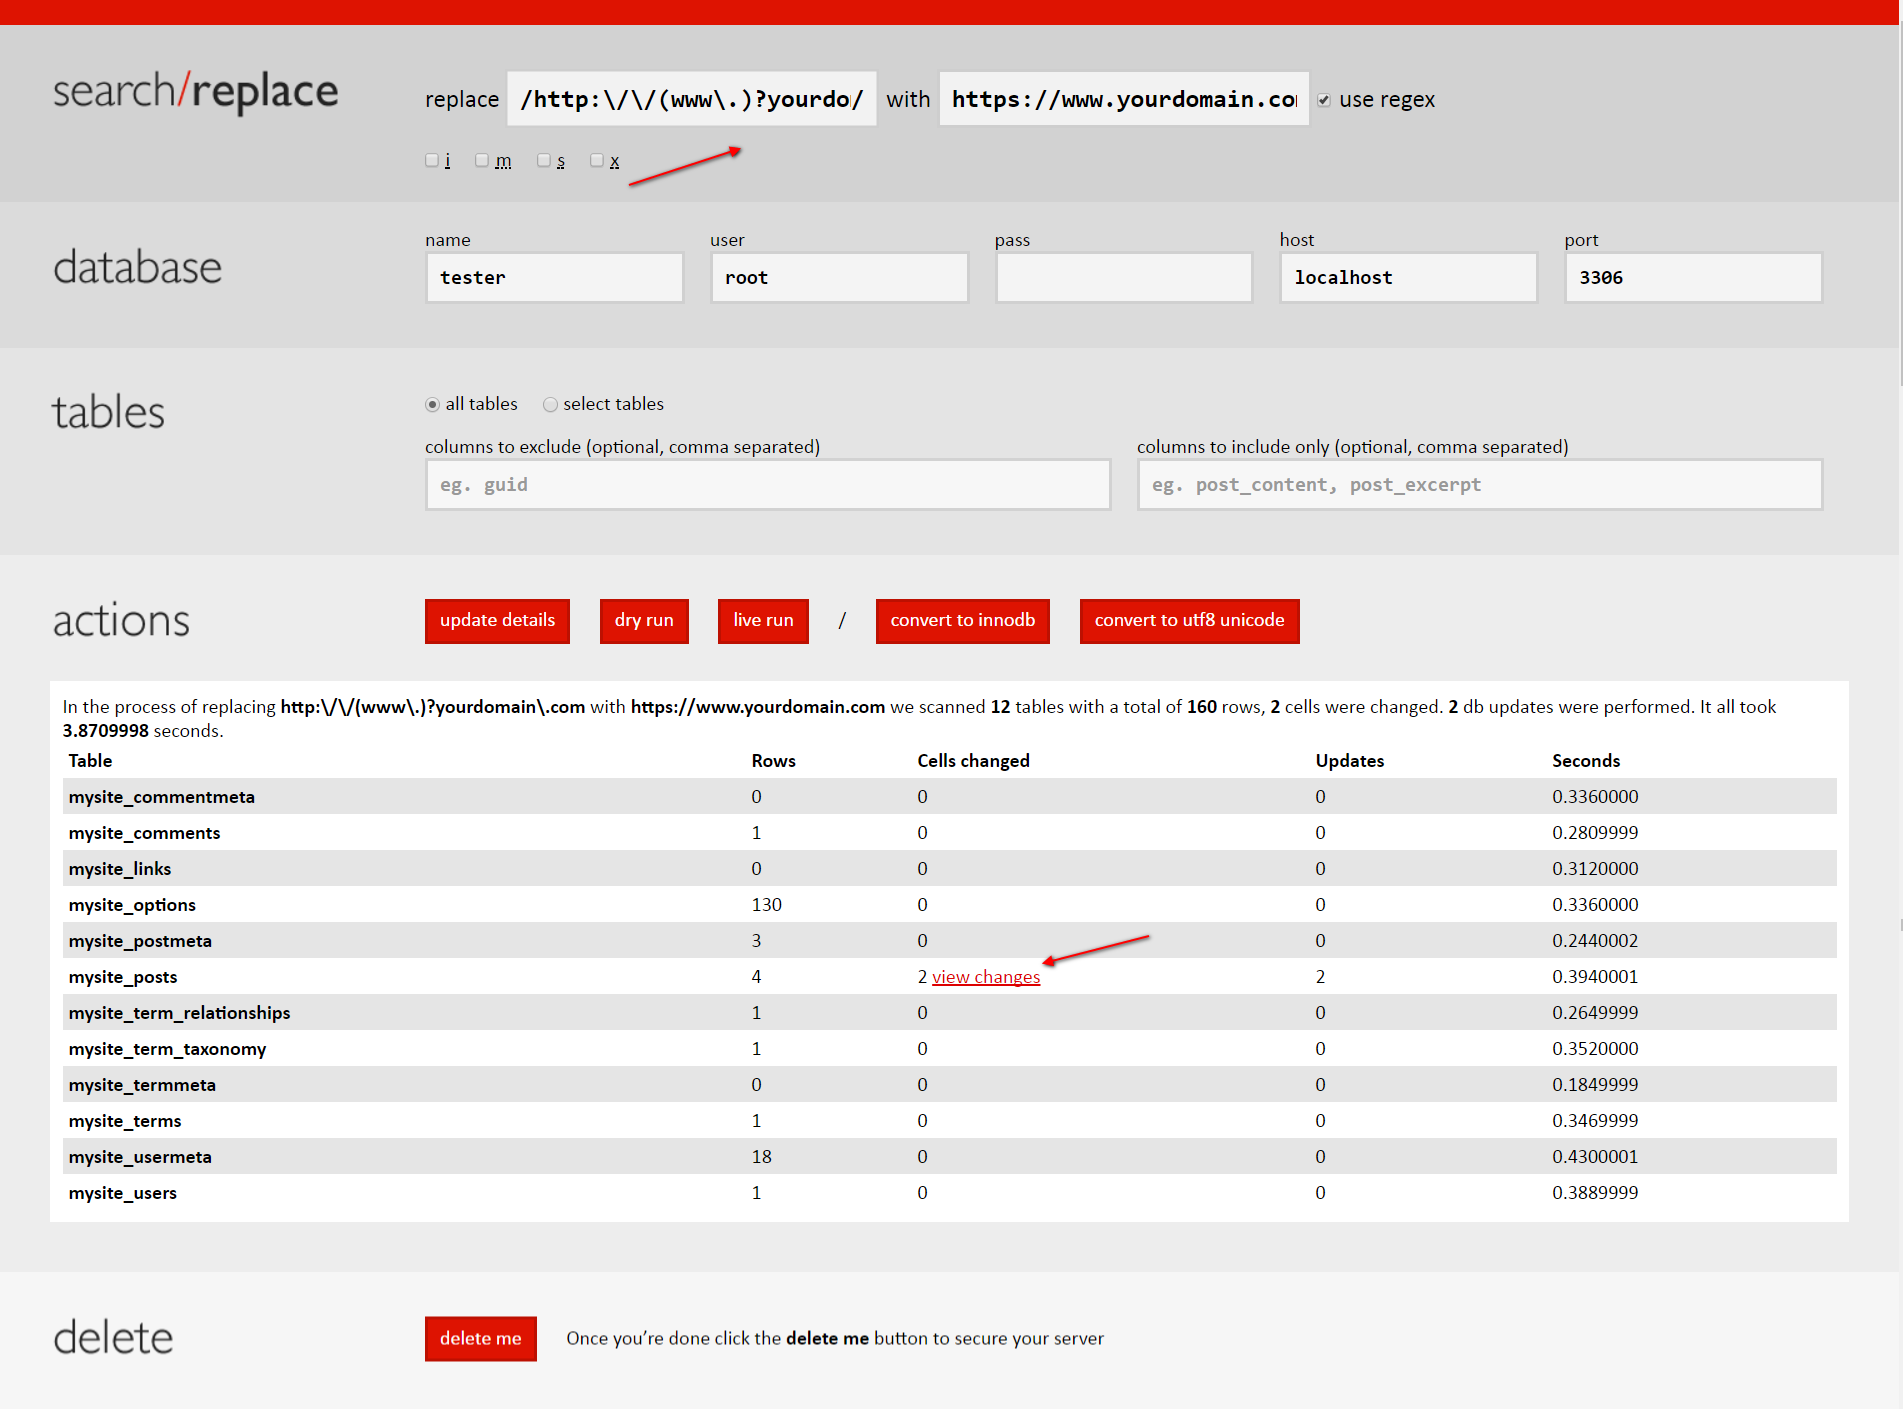Click "convert to innodb"
This screenshot has height=1409, width=1903.
(961, 620)
